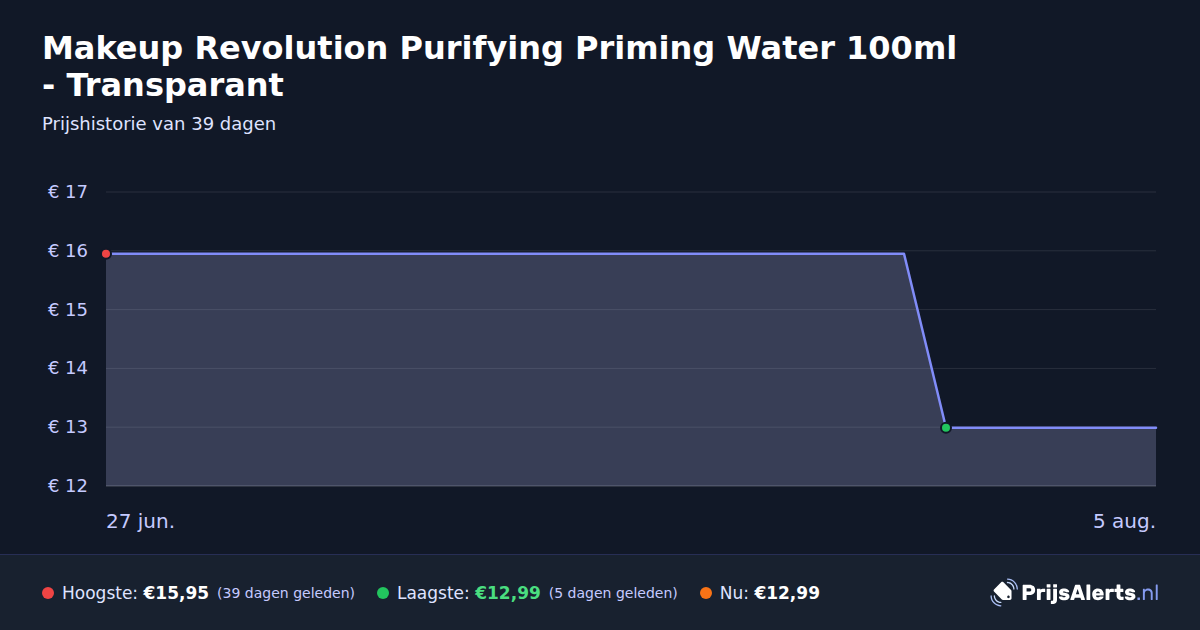Click the orange Nu legend dot
This screenshot has width=1200, height=630.
click(706, 593)
